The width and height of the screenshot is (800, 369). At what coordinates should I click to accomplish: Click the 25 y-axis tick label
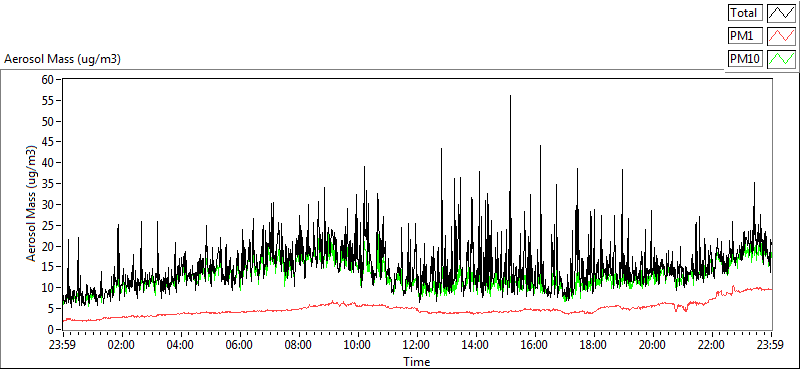point(47,225)
